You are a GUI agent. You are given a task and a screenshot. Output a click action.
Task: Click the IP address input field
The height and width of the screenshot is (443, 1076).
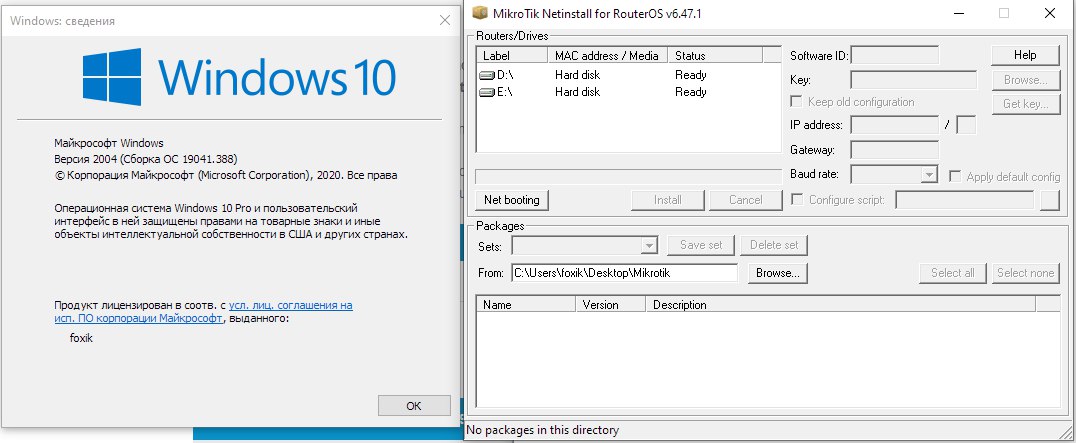pyautogui.click(x=895, y=125)
